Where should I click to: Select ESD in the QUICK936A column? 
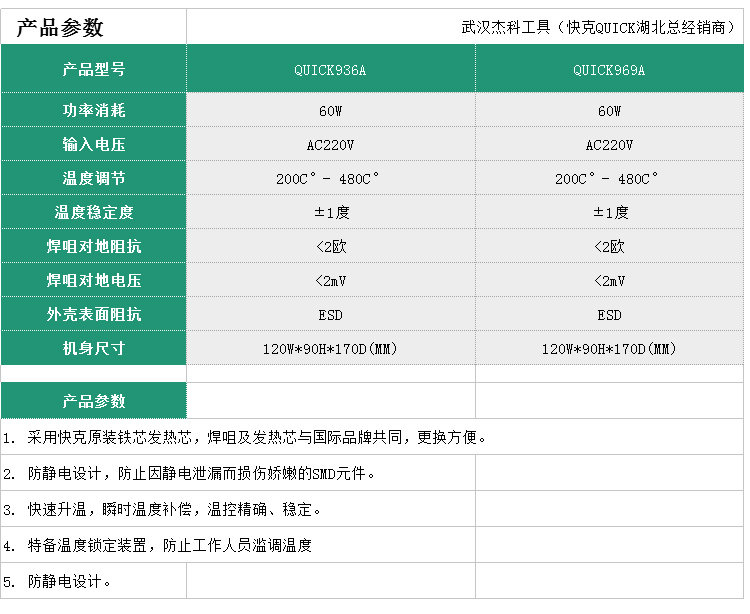tap(331, 315)
